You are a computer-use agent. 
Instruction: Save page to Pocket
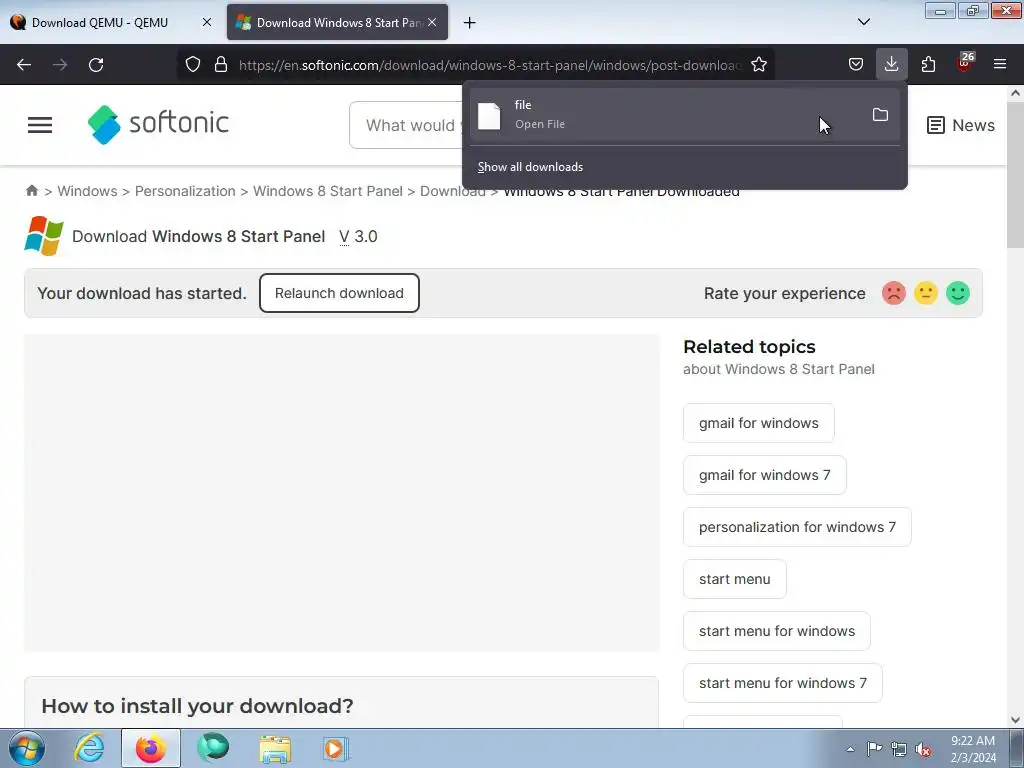tap(856, 65)
